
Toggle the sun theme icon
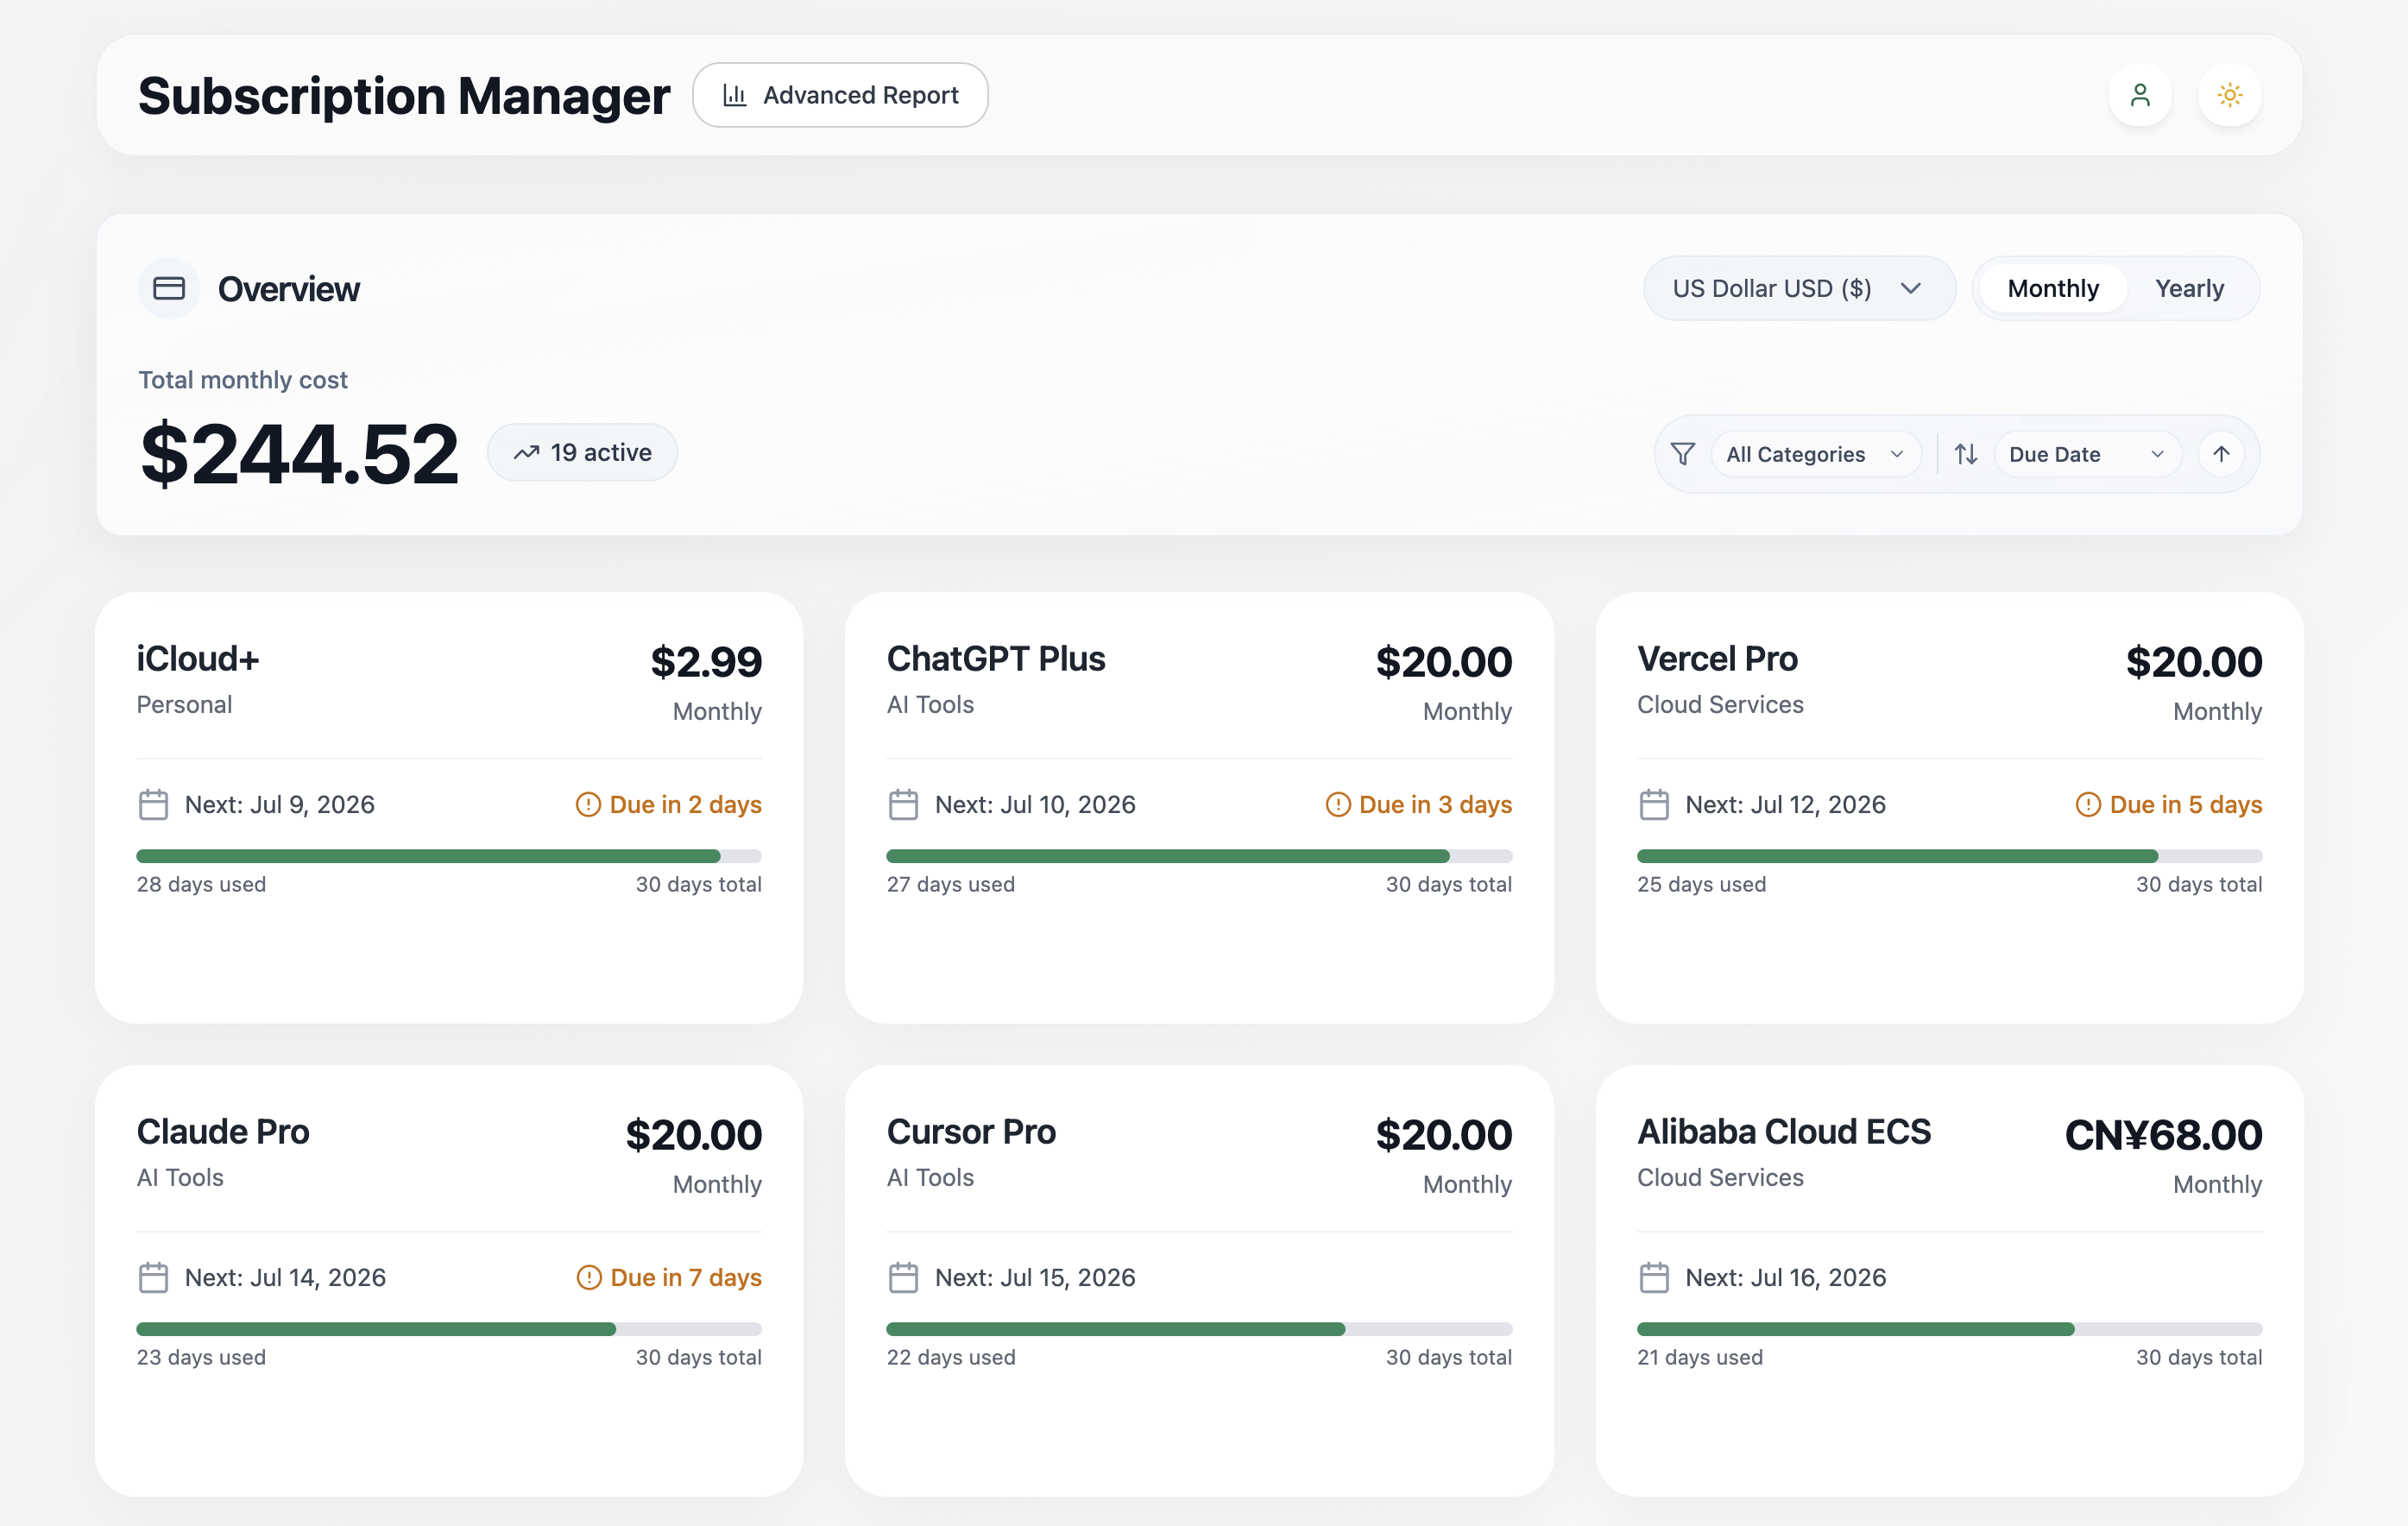tap(2229, 95)
